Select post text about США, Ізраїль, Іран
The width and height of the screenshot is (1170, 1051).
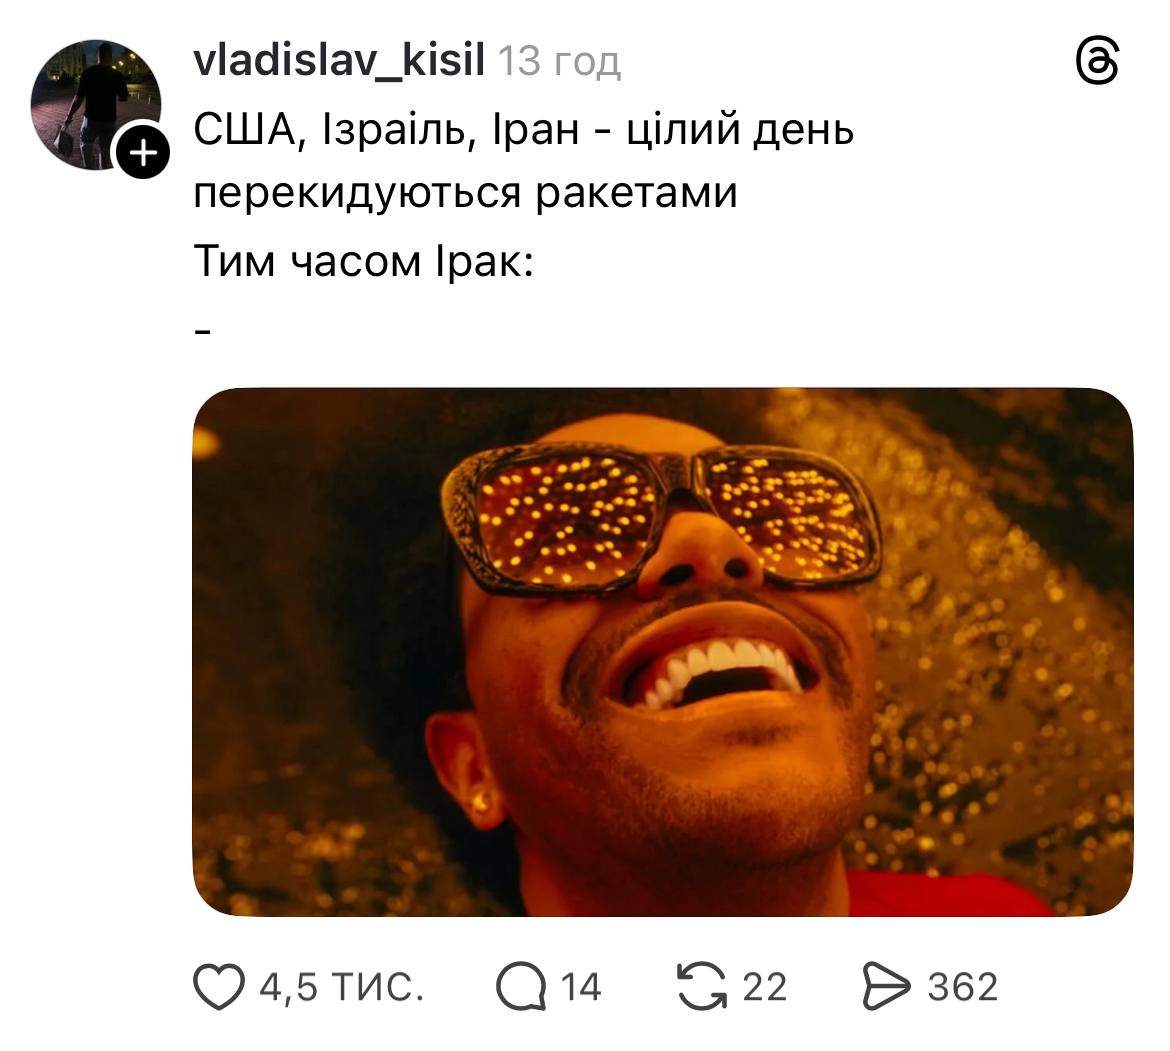524,129
